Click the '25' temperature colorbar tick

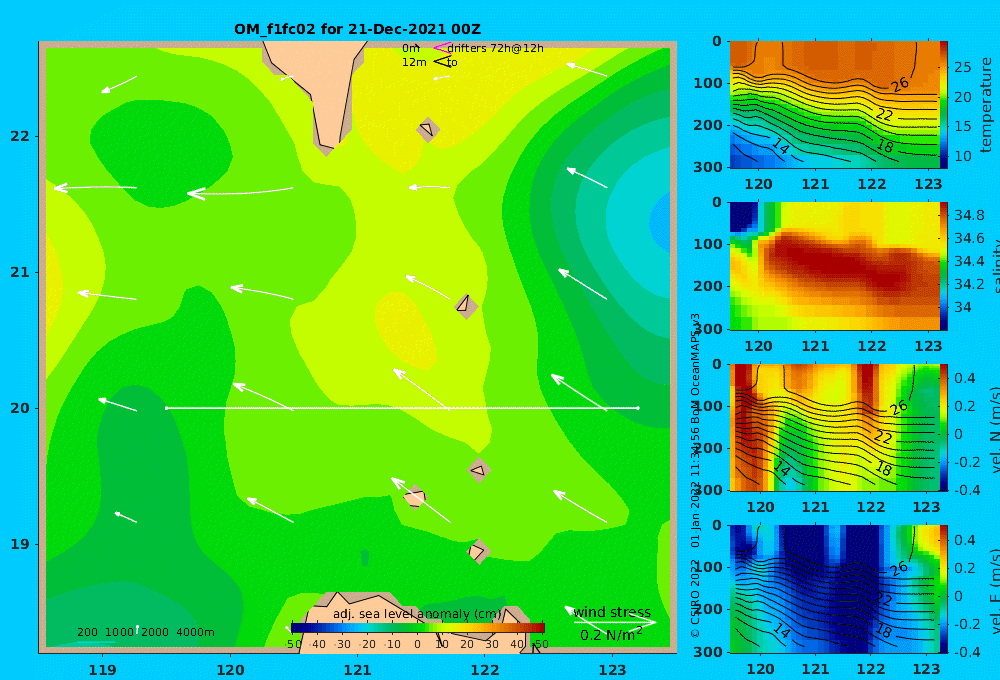point(963,67)
